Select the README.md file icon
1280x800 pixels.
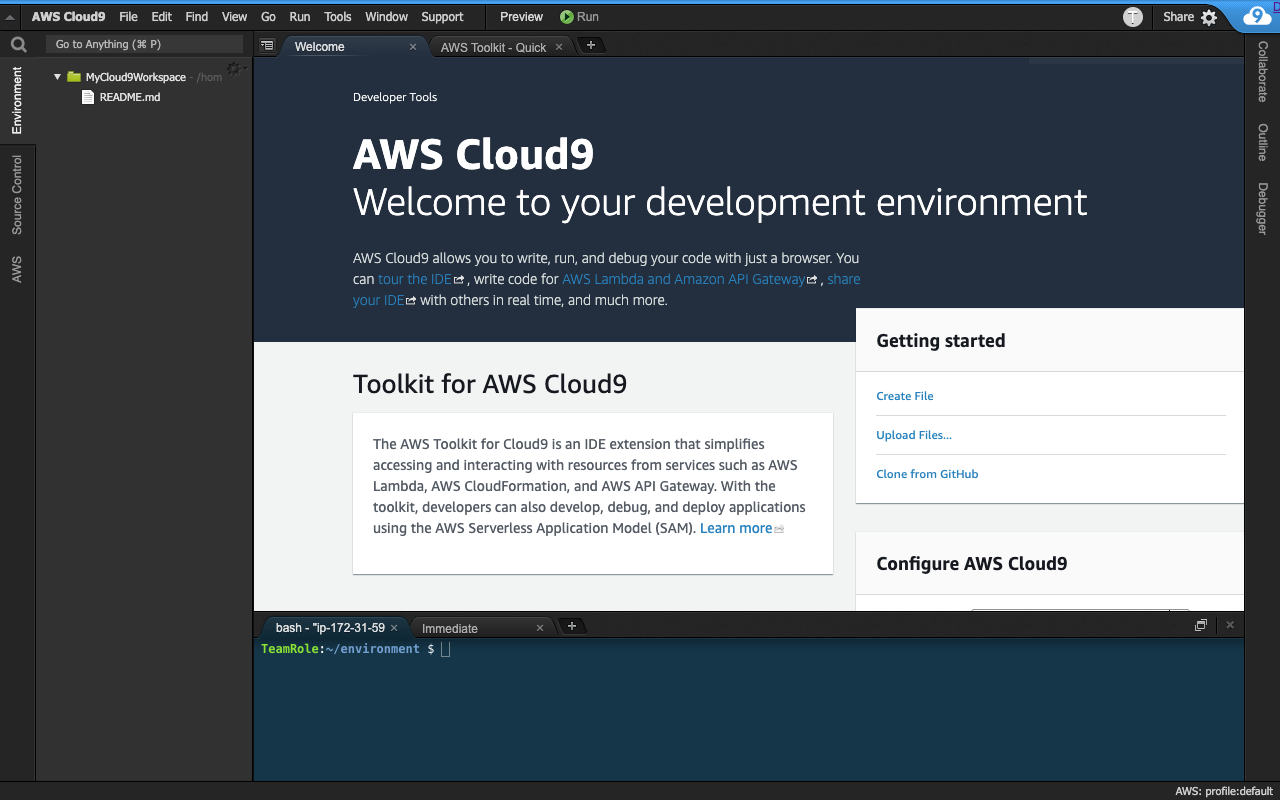88,97
